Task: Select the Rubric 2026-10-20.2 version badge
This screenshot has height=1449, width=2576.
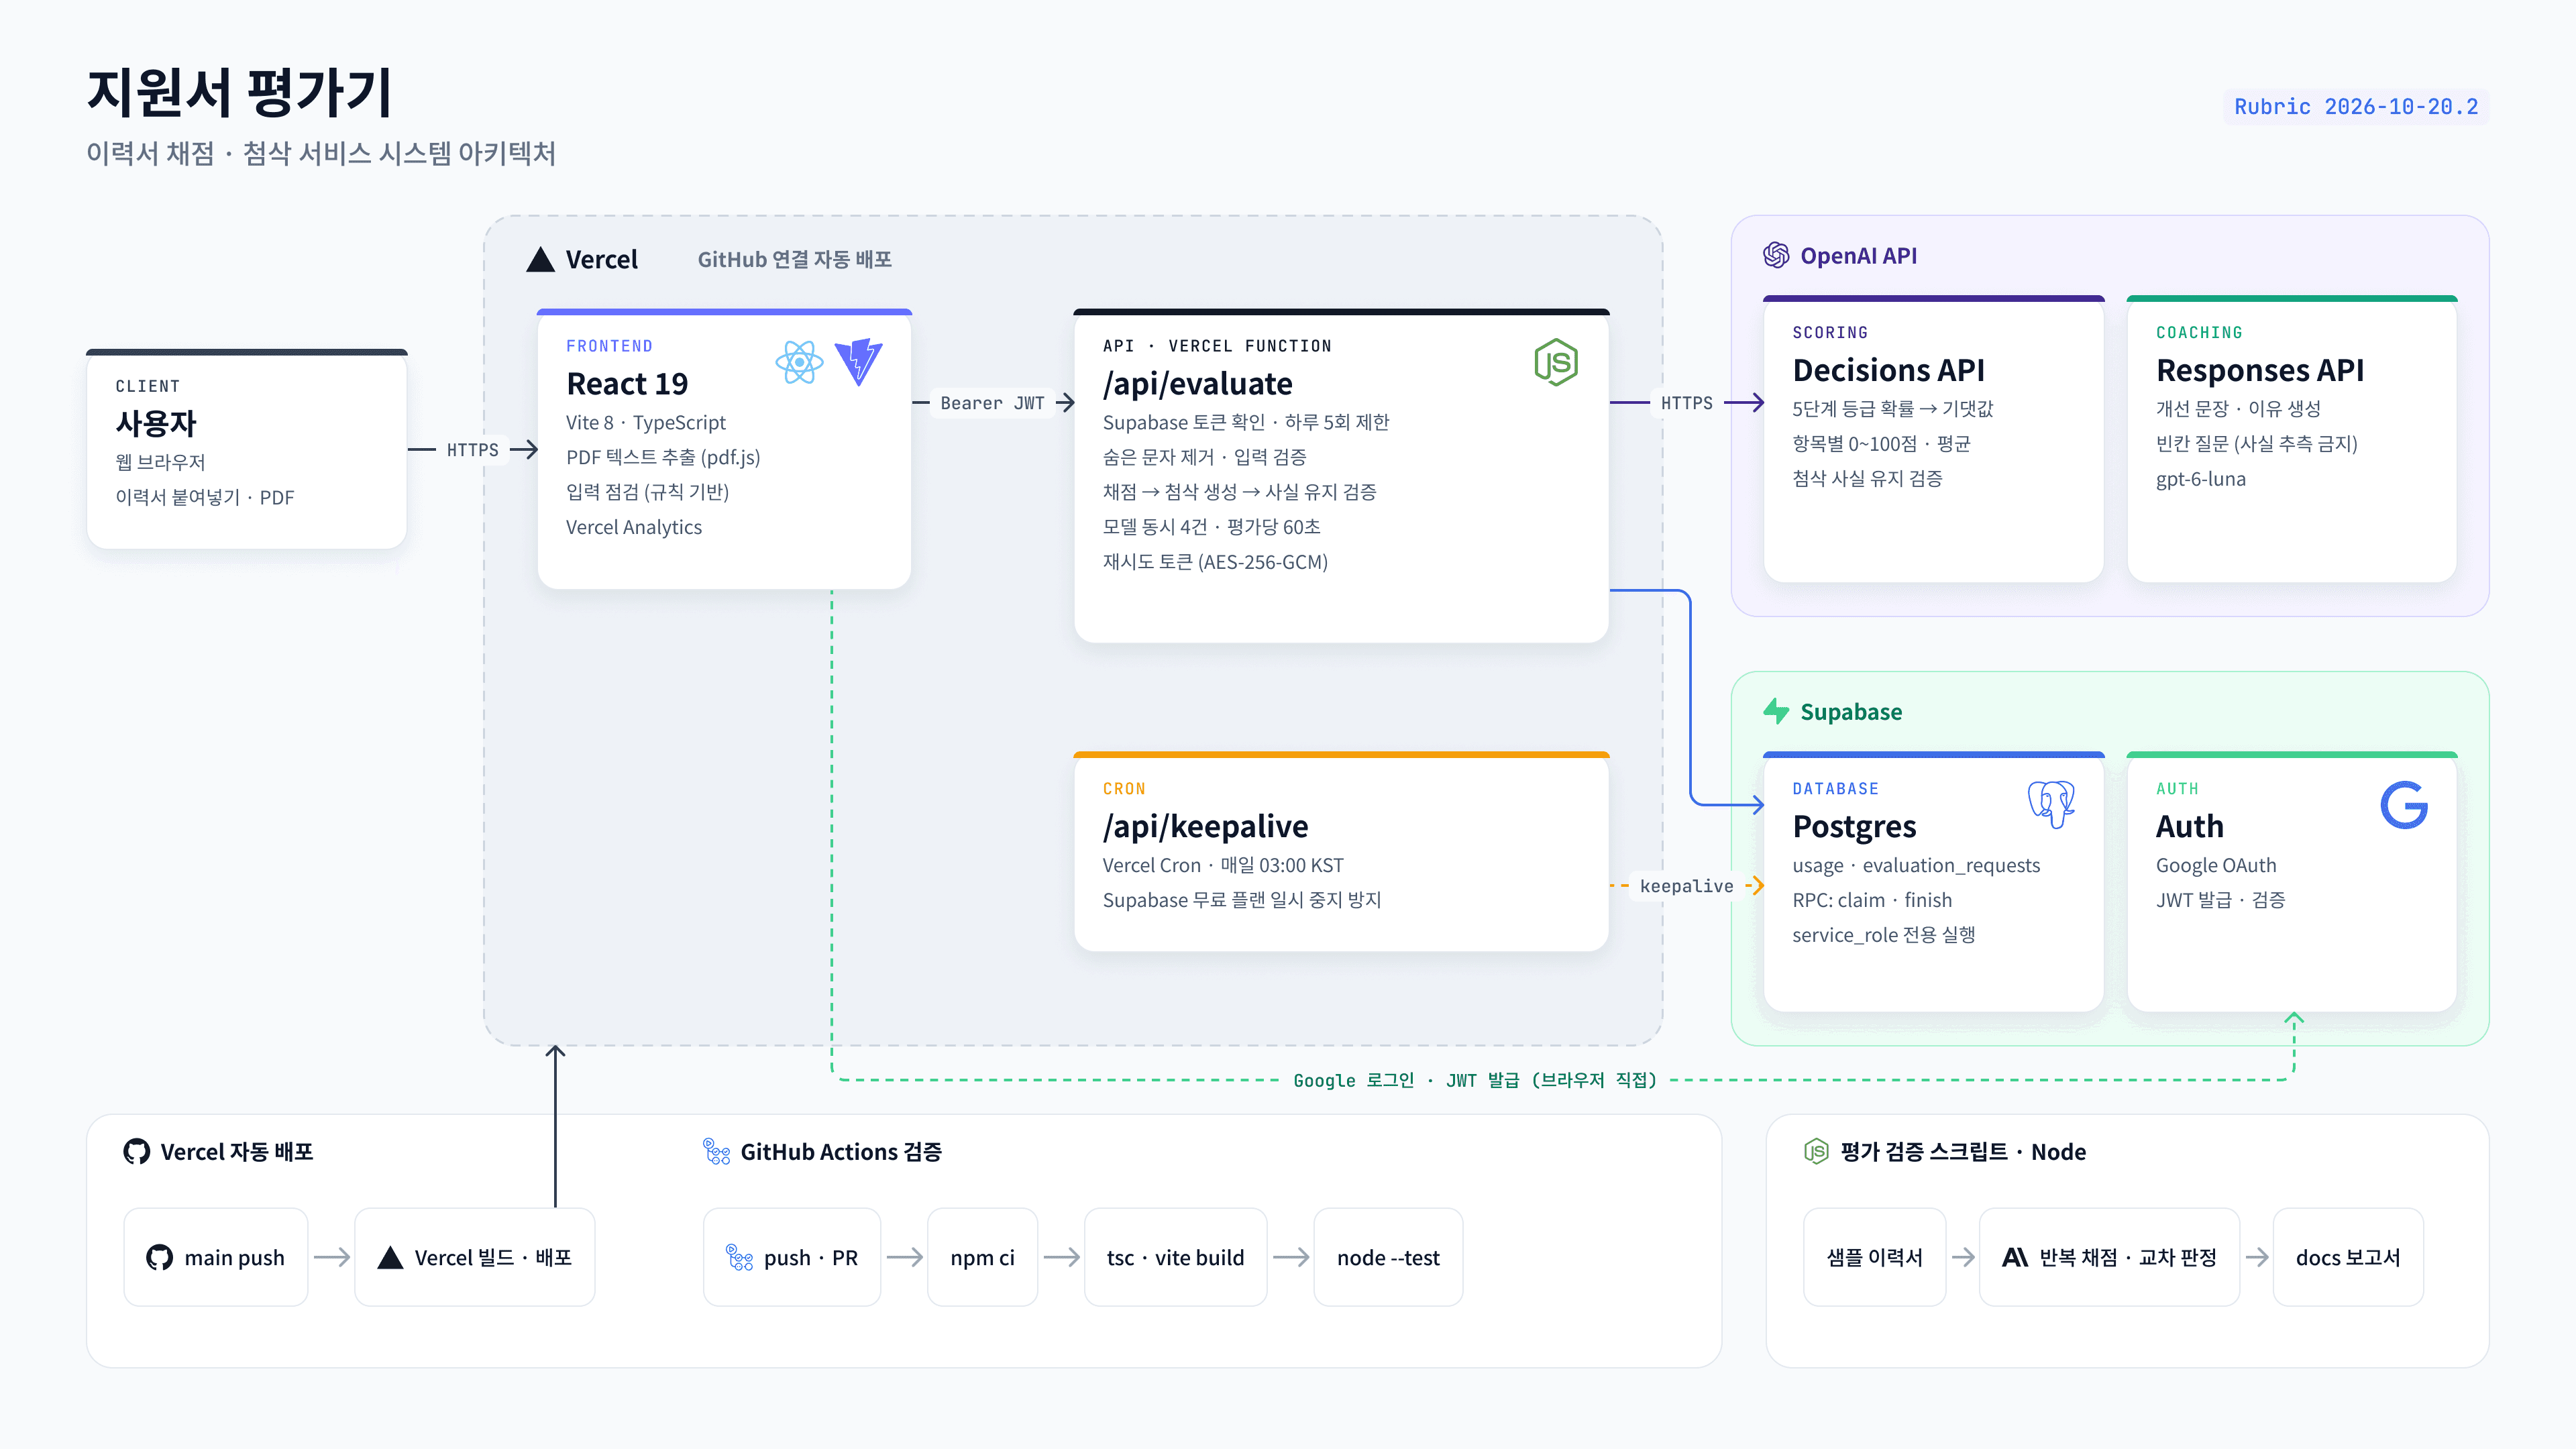Action: pos(2356,107)
